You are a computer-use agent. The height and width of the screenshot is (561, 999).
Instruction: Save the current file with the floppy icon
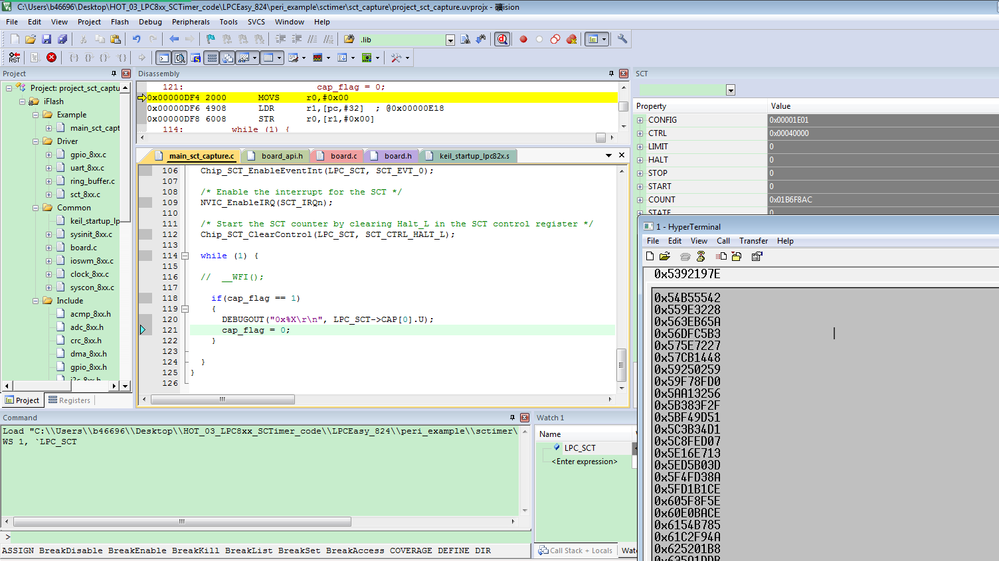(x=46, y=39)
